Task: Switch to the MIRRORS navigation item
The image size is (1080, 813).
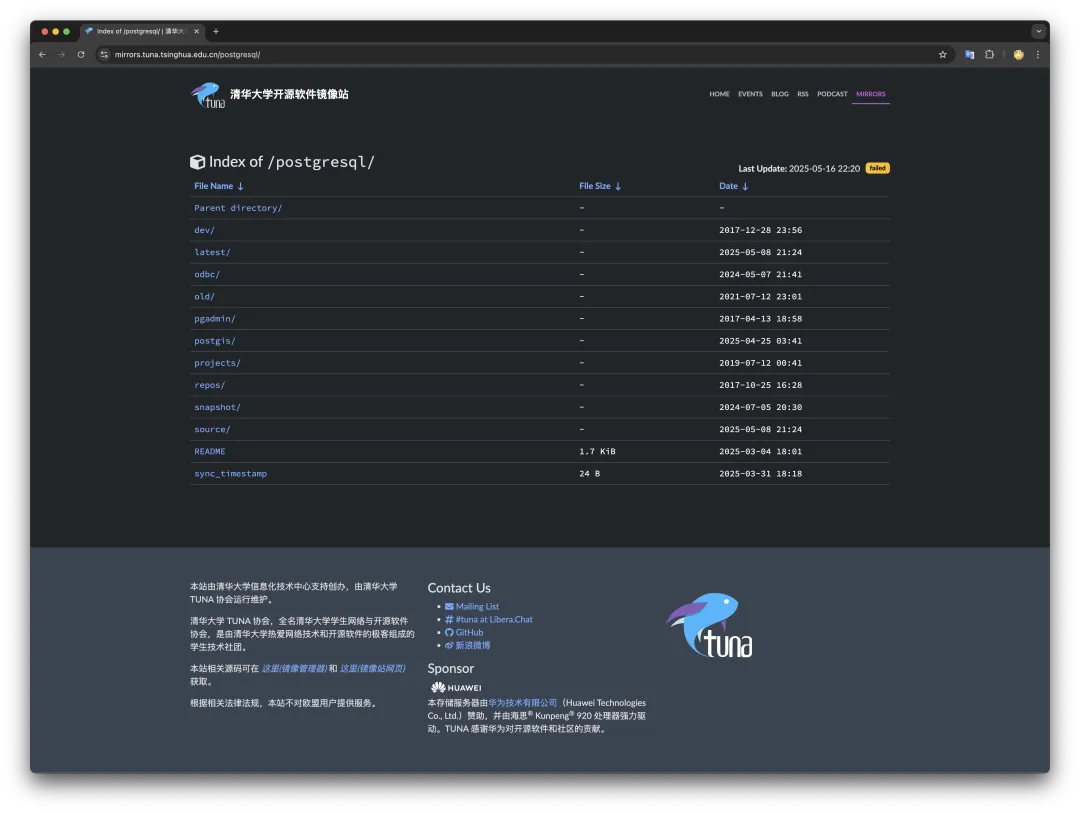Action: [x=870, y=93]
